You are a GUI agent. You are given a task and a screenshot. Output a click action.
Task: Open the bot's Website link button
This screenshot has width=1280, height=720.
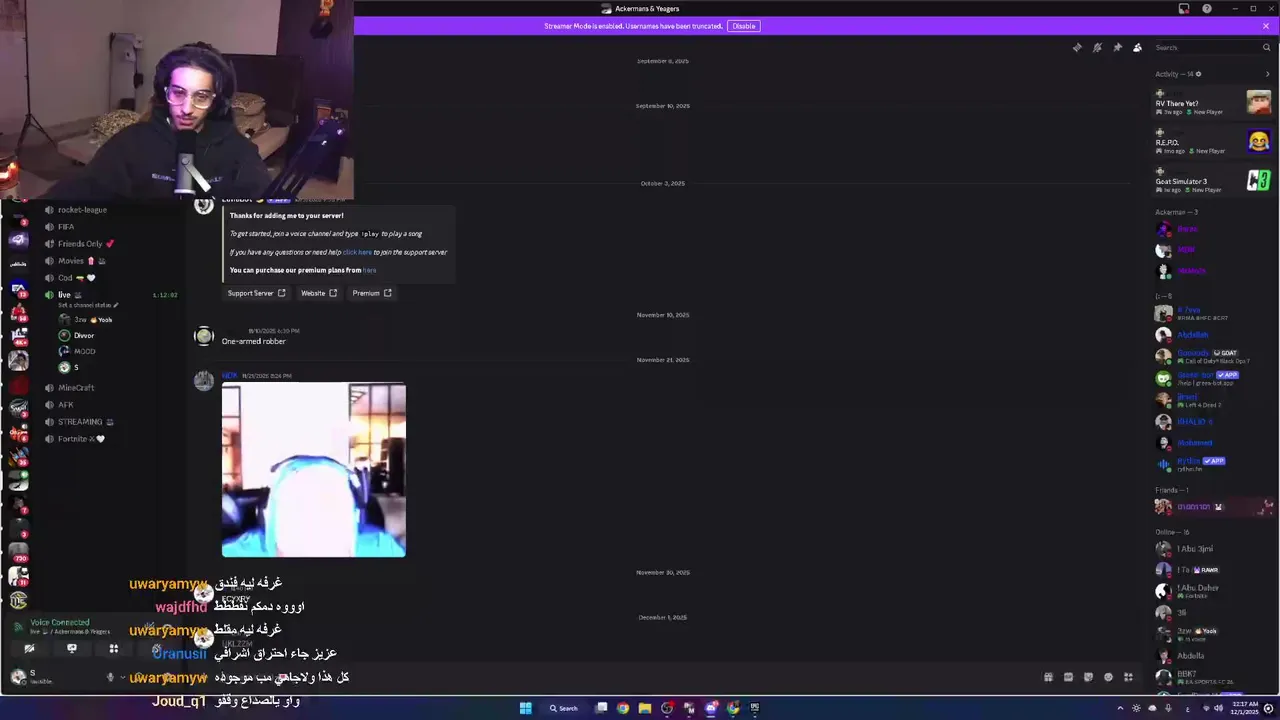point(319,293)
